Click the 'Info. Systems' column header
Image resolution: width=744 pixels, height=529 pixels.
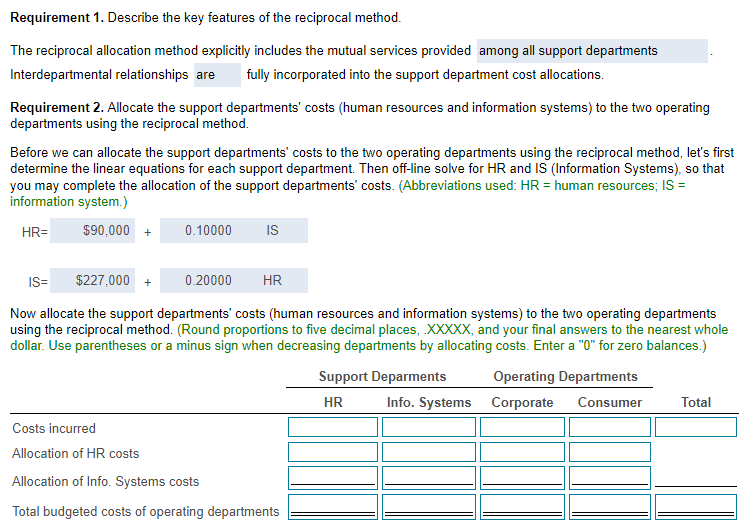pyautogui.click(x=429, y=402)
